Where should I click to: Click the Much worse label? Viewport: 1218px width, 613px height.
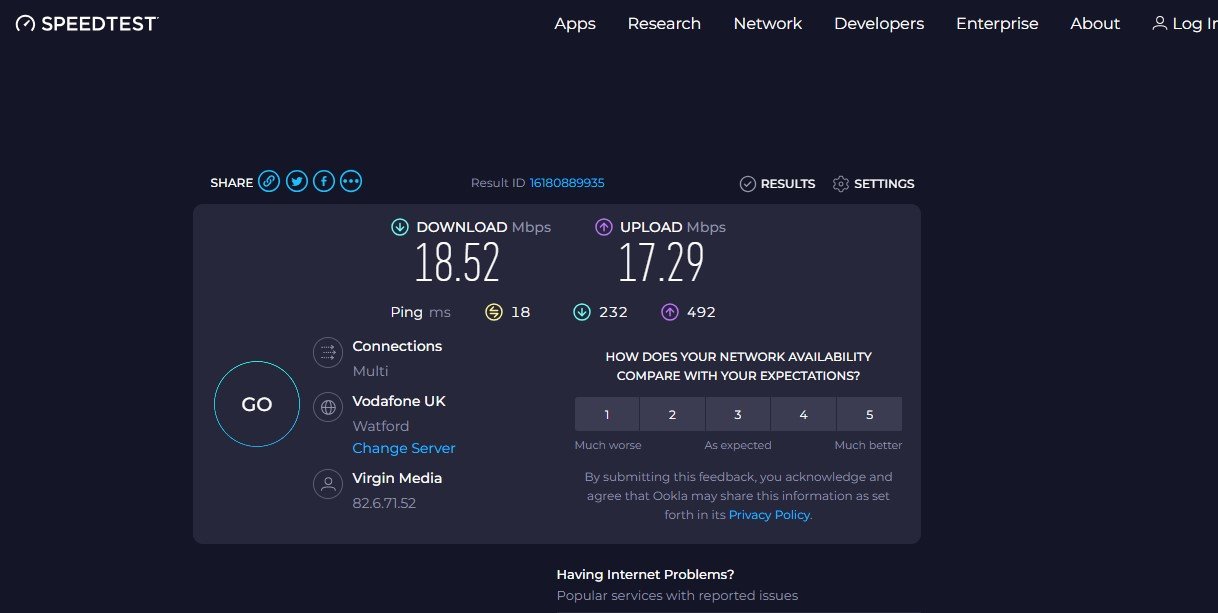(608, 445)
